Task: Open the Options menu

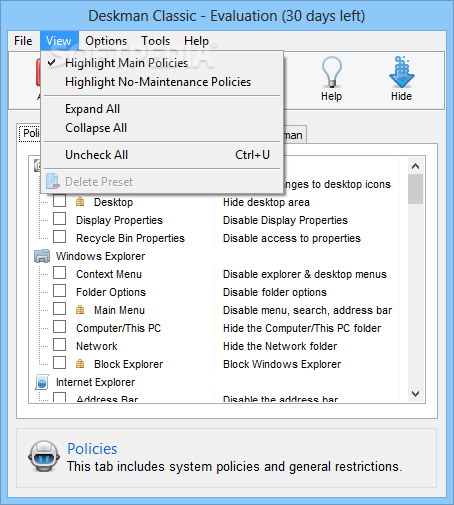Action: [106, 41]
